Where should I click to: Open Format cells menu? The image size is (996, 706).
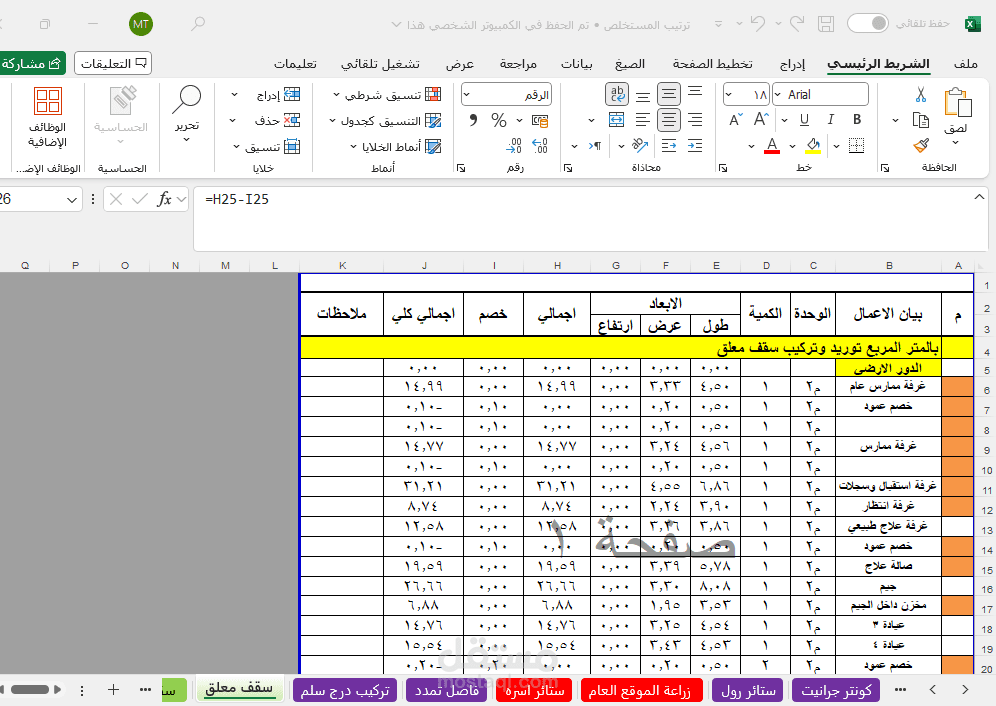266,147
